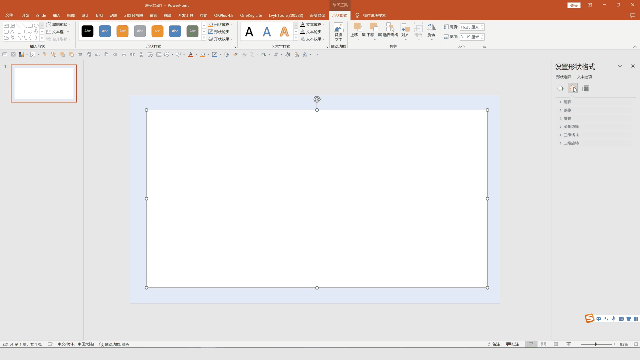Apply the orange patterned A WordArt style
Screen dimensions: 640x360
click(x=284, y=31)
